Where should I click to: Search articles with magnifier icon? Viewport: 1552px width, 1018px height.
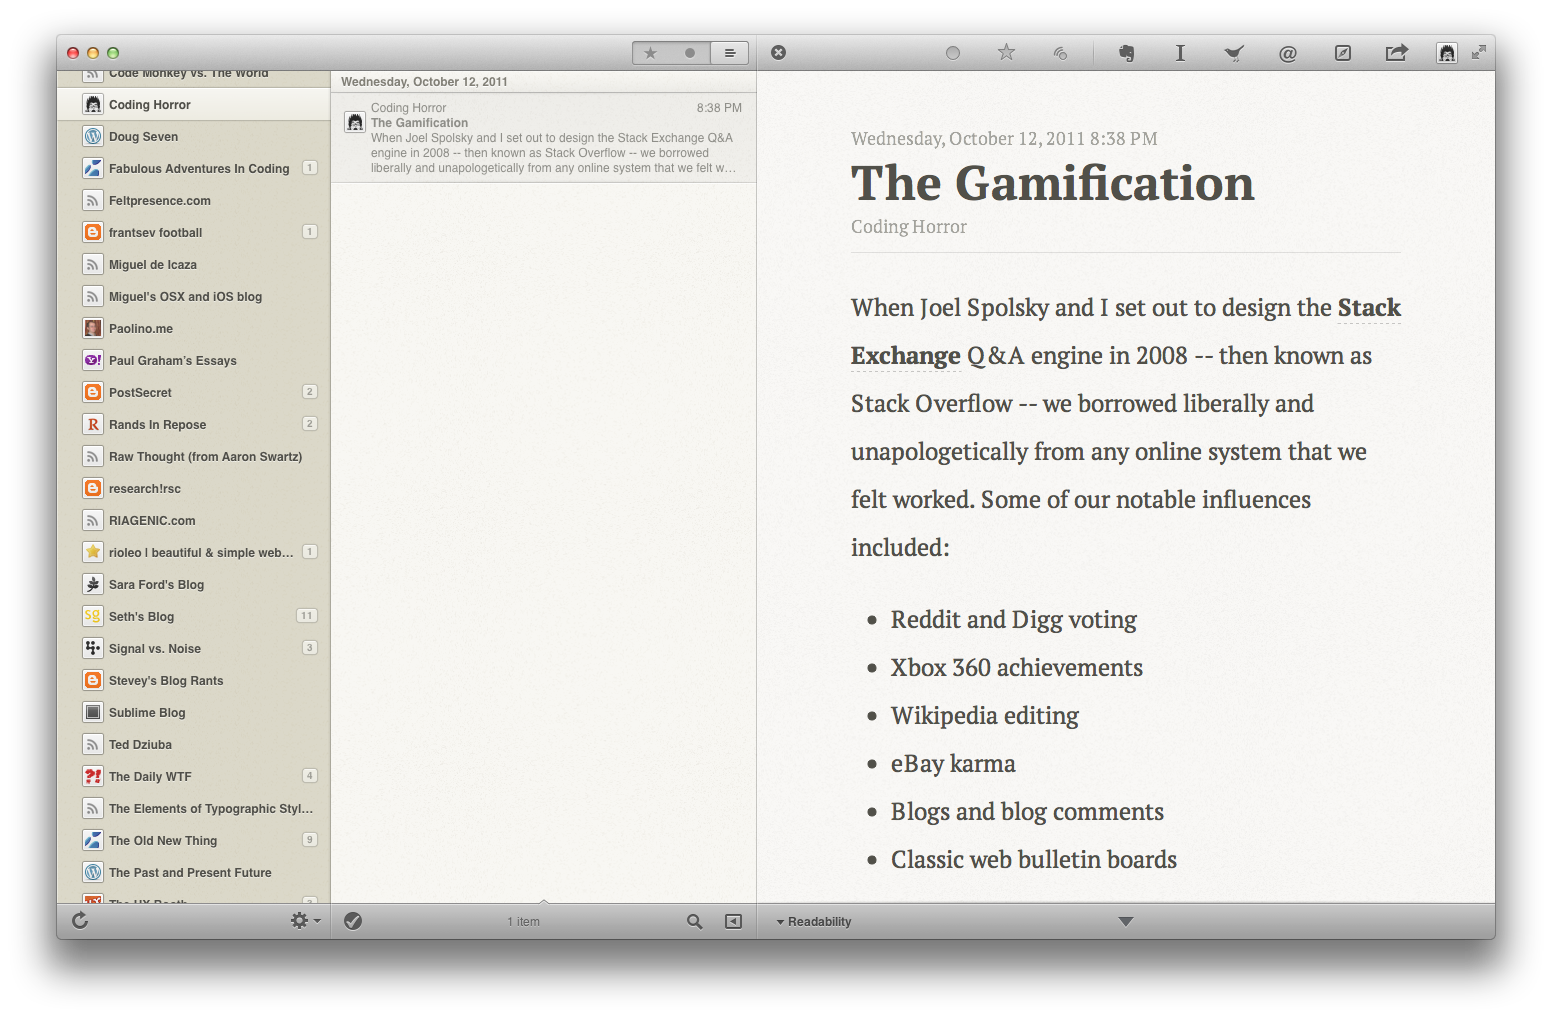point(694,921)
